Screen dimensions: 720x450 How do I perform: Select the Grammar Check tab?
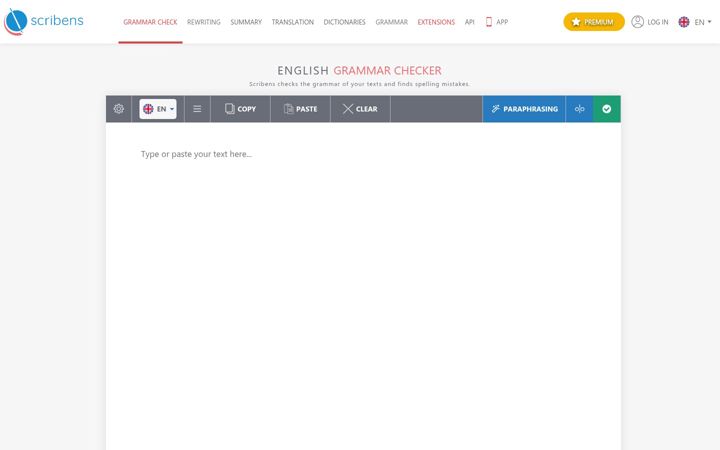(150, 22)
